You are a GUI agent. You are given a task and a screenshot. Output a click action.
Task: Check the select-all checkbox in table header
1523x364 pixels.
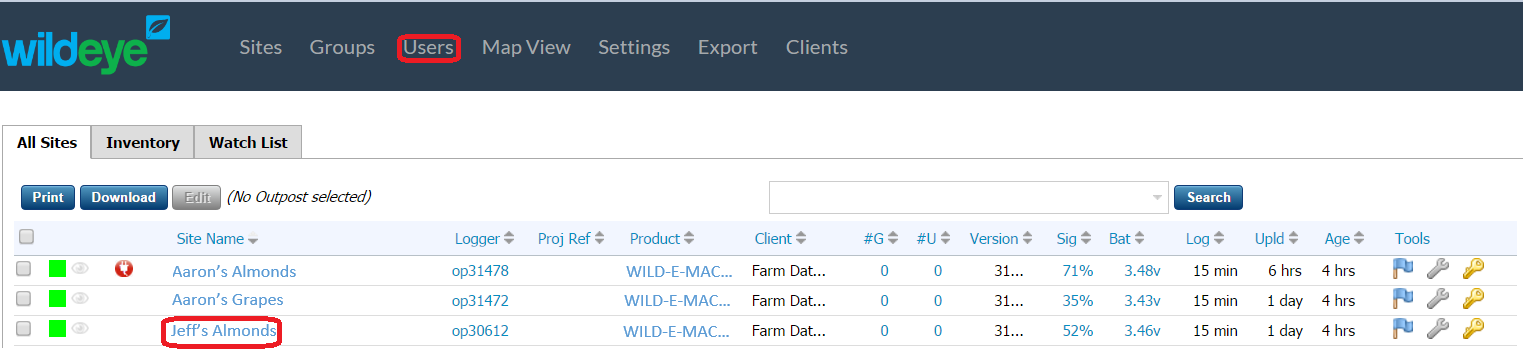click(27, 237)
